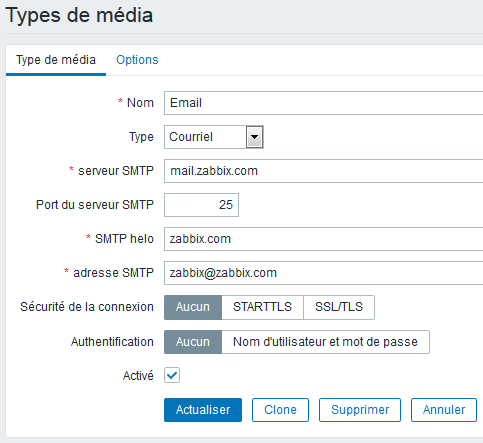This screenshot has height=443, width=483.
Task: Click the Actualiser button
Action: (x=203, y=410)
